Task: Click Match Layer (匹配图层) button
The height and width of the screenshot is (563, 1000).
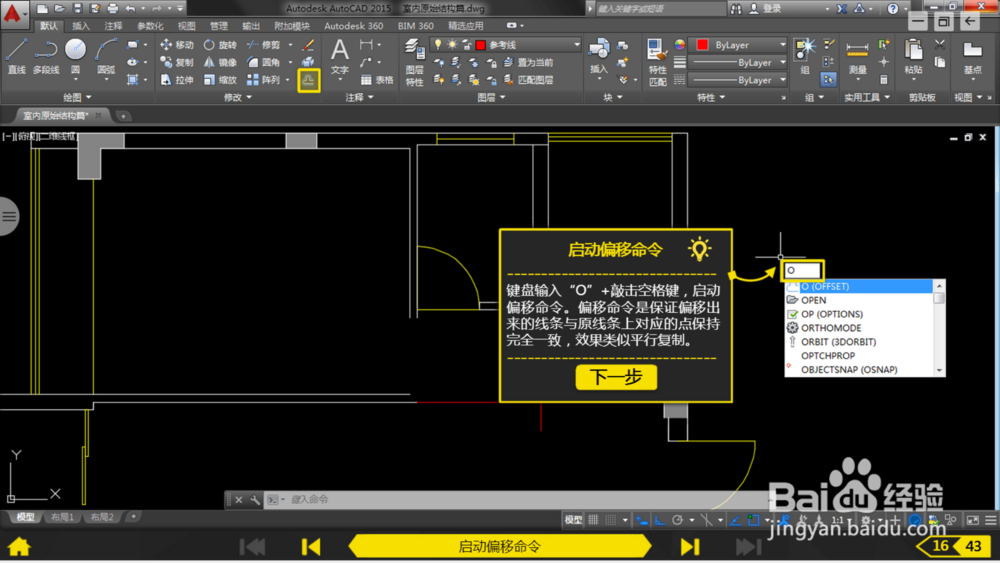Action: (529, 80)
